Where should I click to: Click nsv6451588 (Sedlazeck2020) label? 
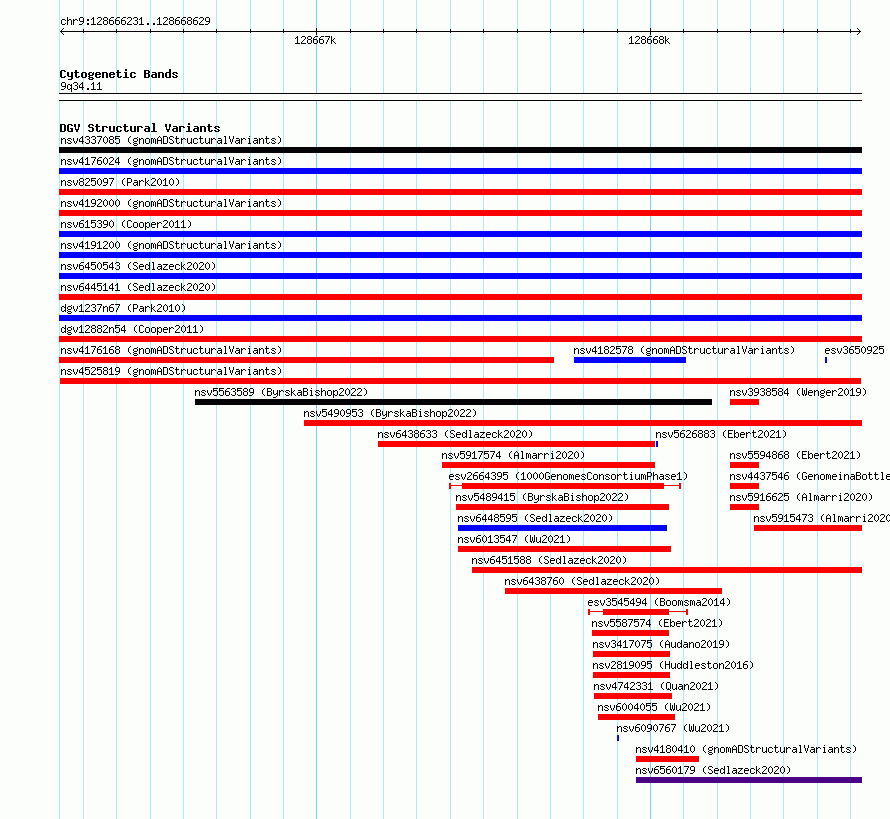click(549, 560)
